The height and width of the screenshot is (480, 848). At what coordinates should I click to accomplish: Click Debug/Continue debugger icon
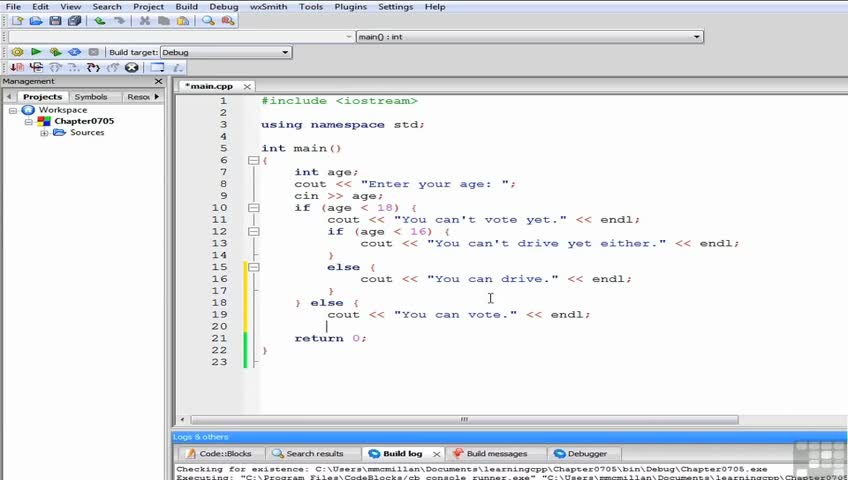17,68
